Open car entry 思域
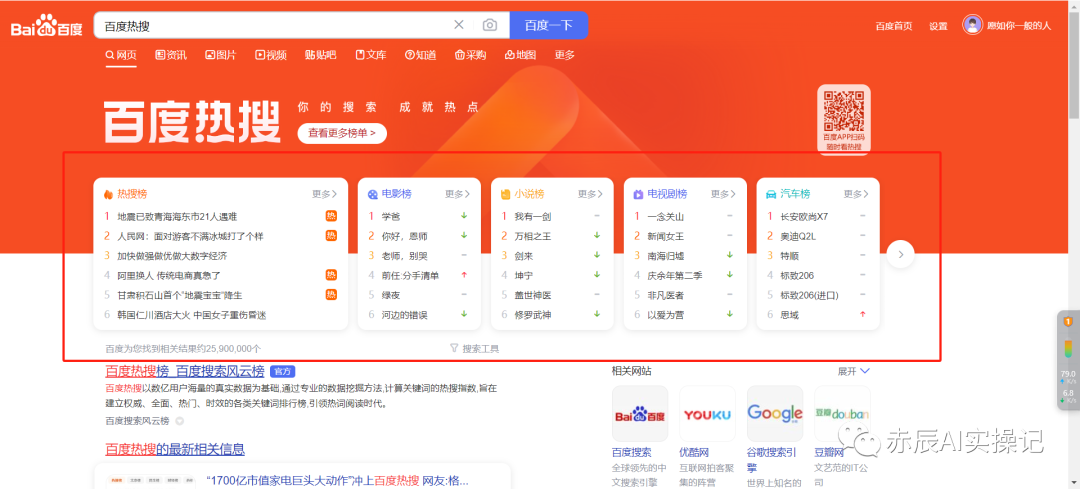Screen dimensions: 1080x489 (789, 315)
